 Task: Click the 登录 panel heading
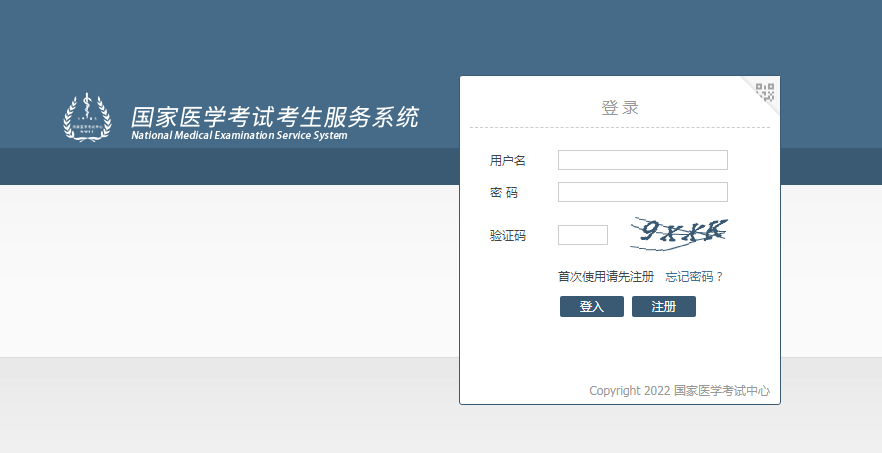(620, 107)
